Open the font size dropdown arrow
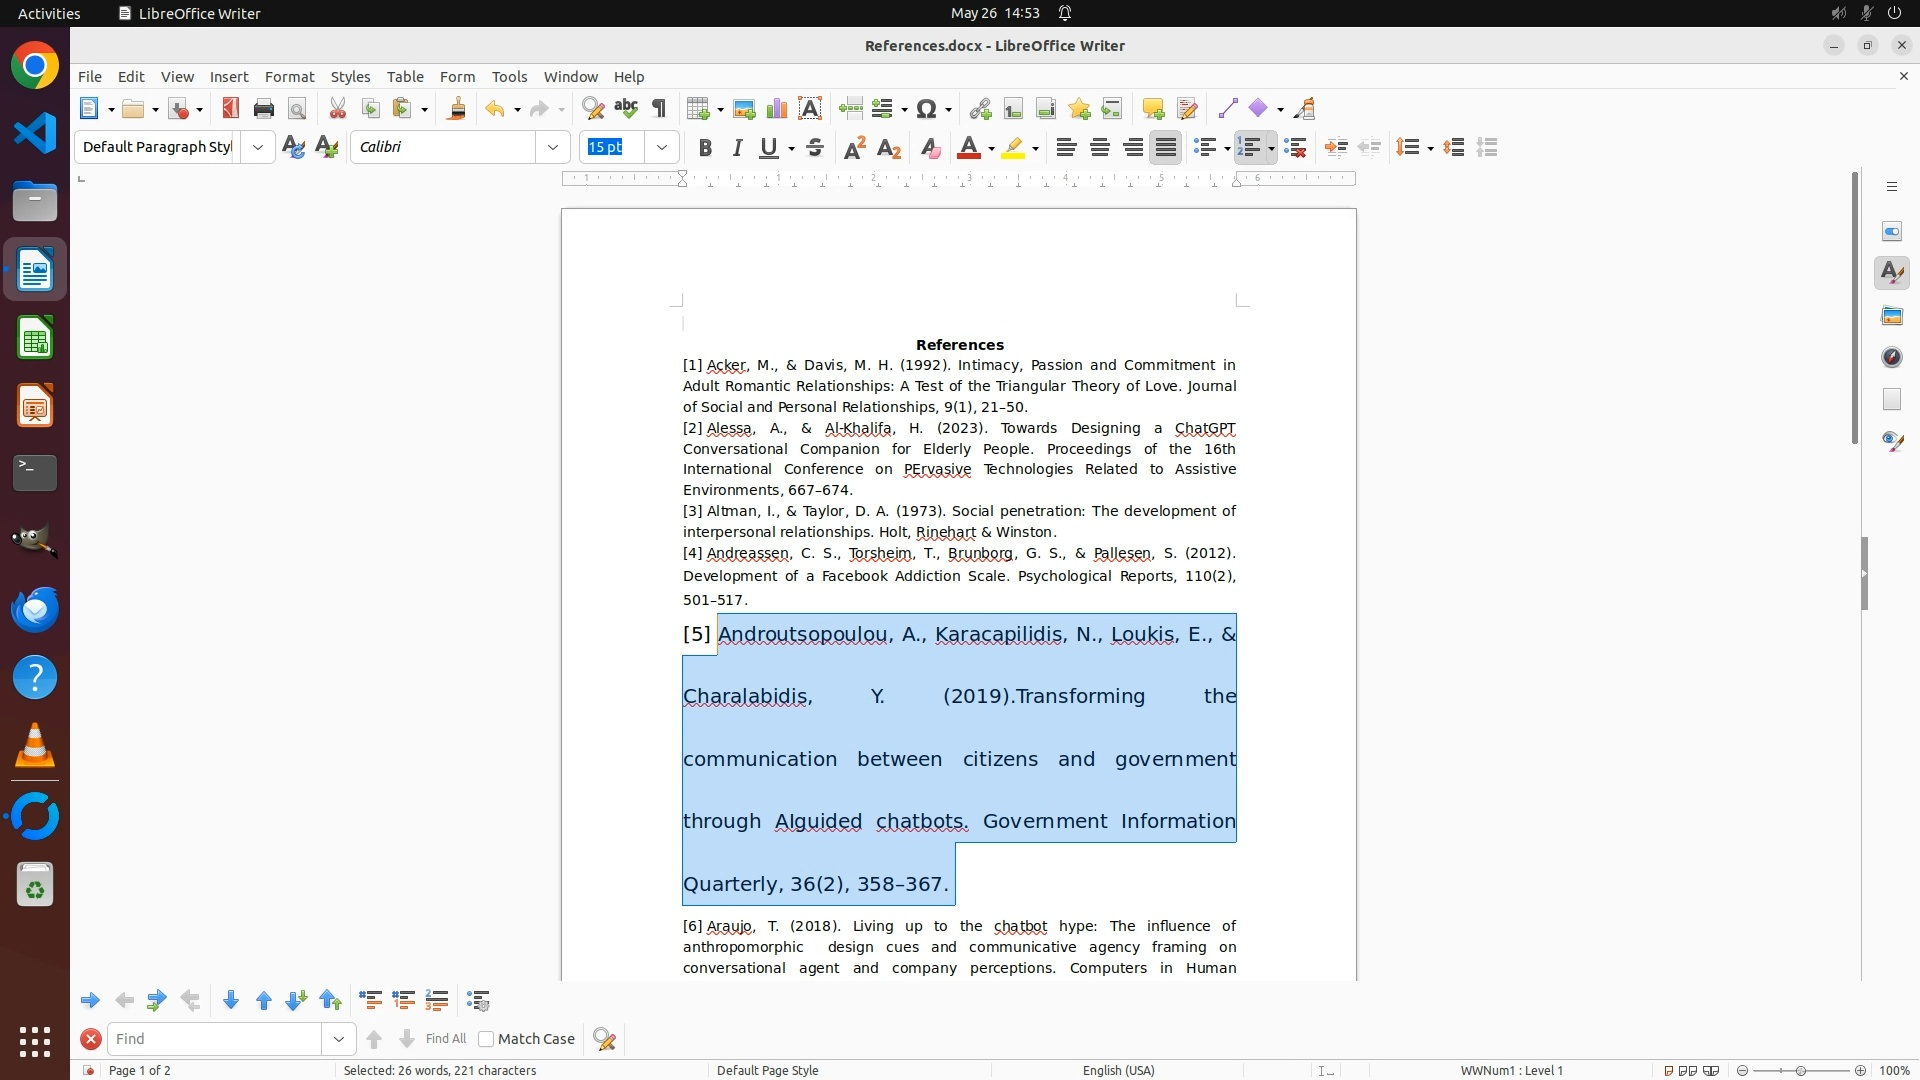 662,148
